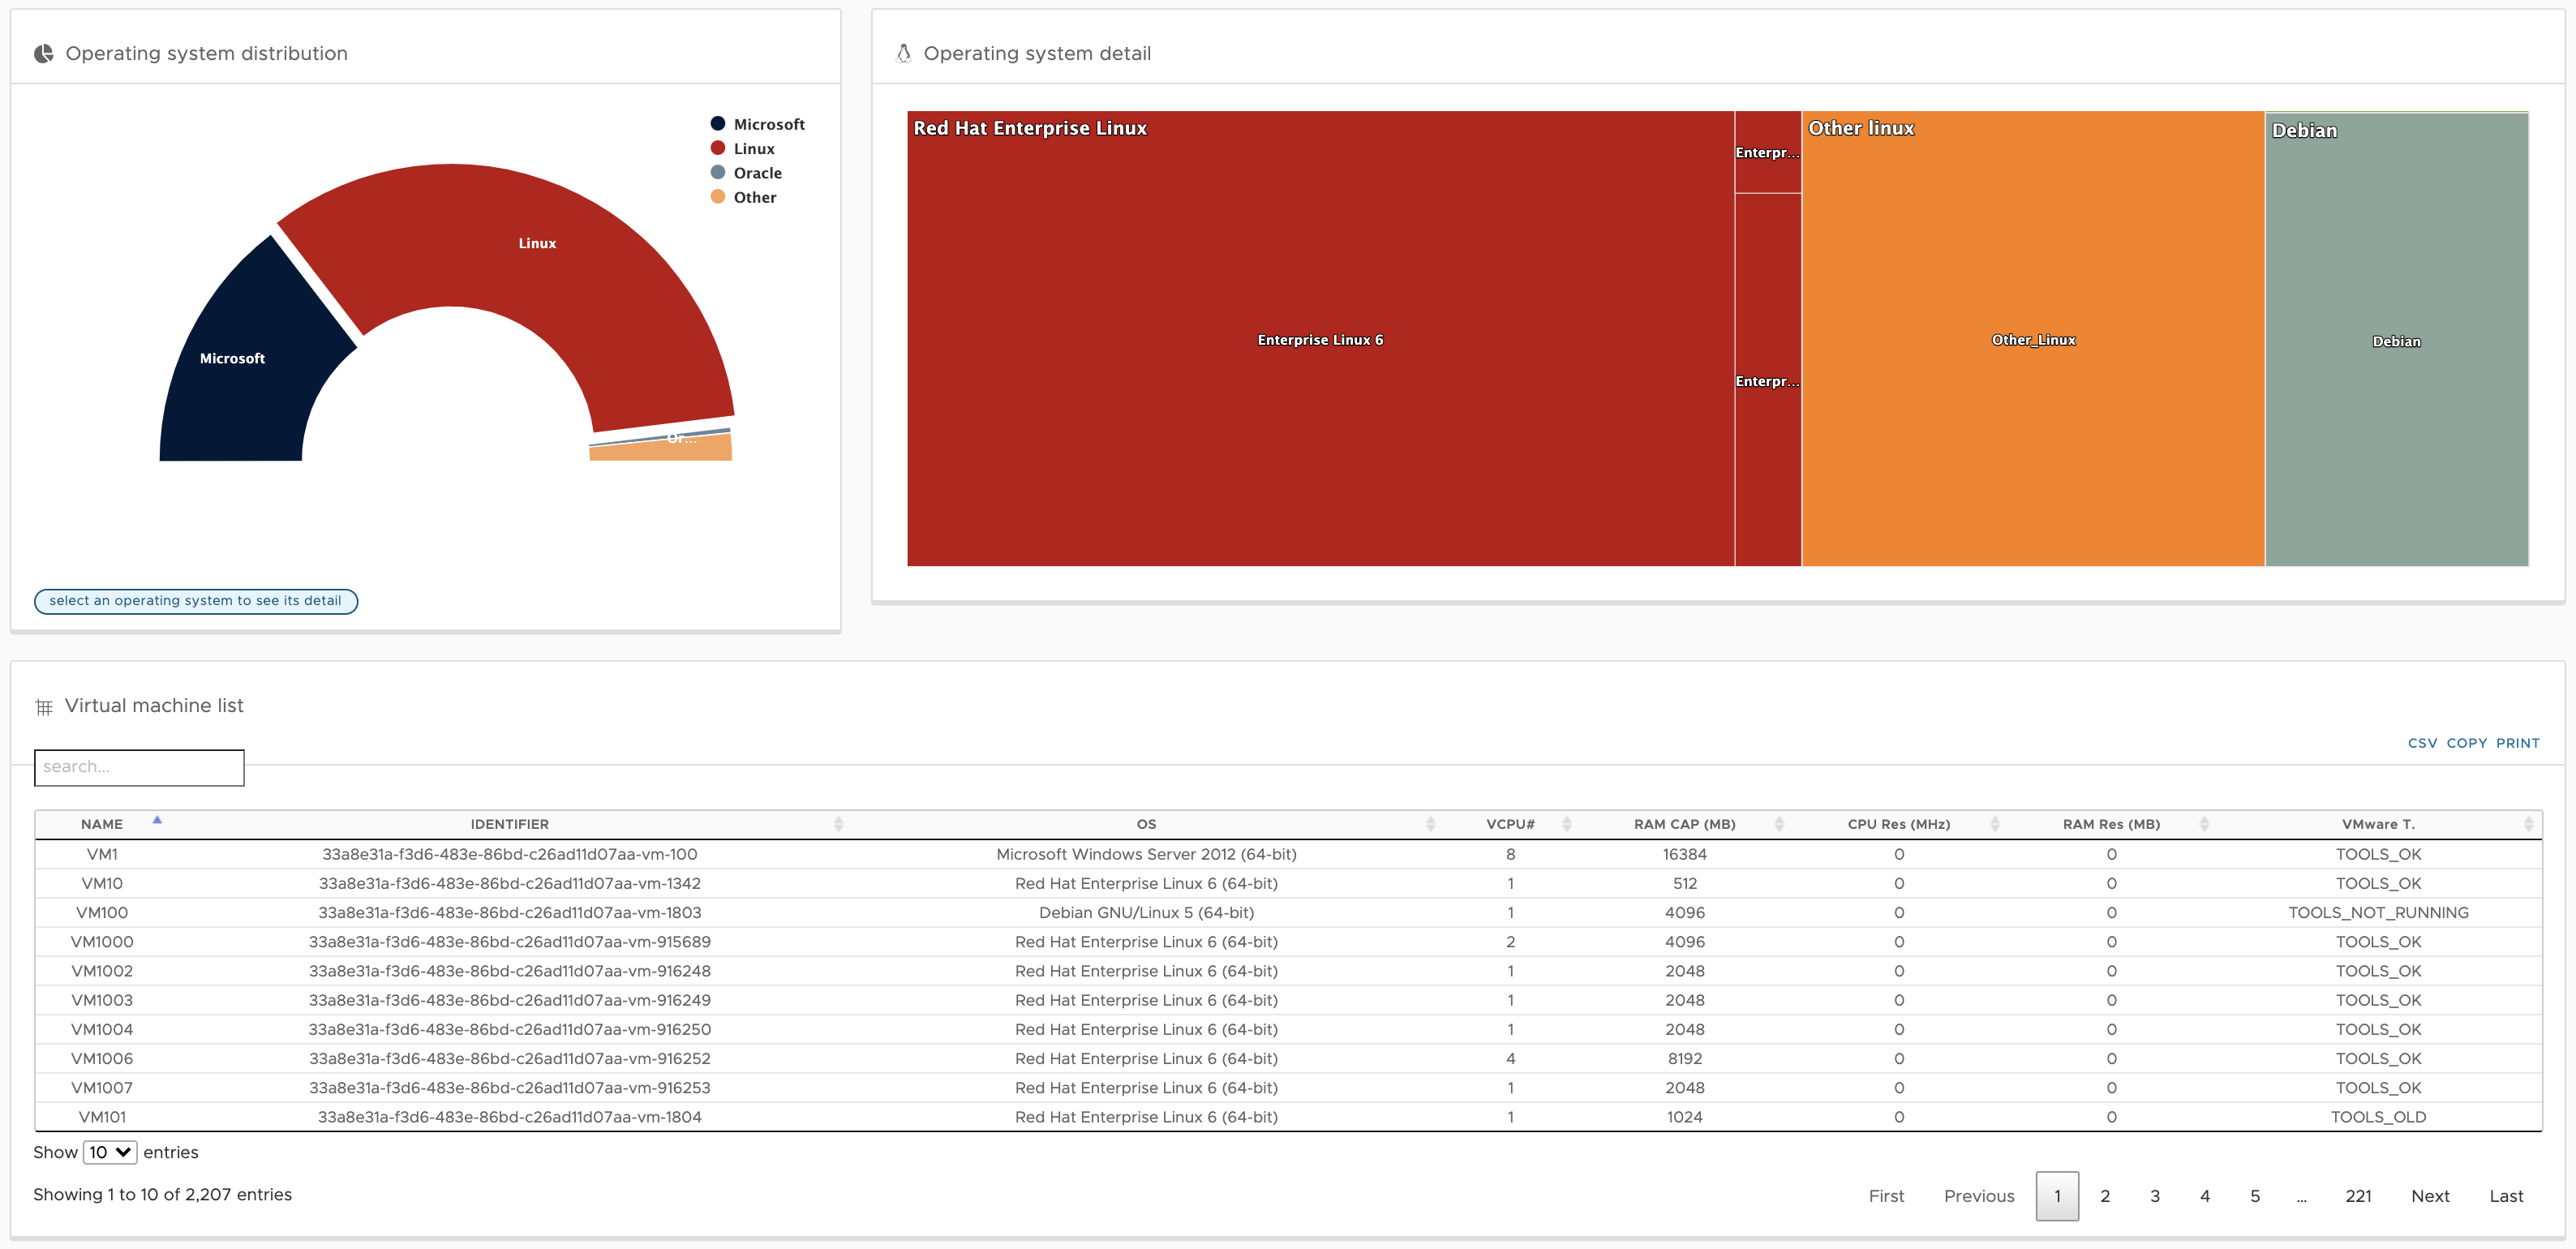
Task: Sort table by OS column
Action: pos(1430,824)
